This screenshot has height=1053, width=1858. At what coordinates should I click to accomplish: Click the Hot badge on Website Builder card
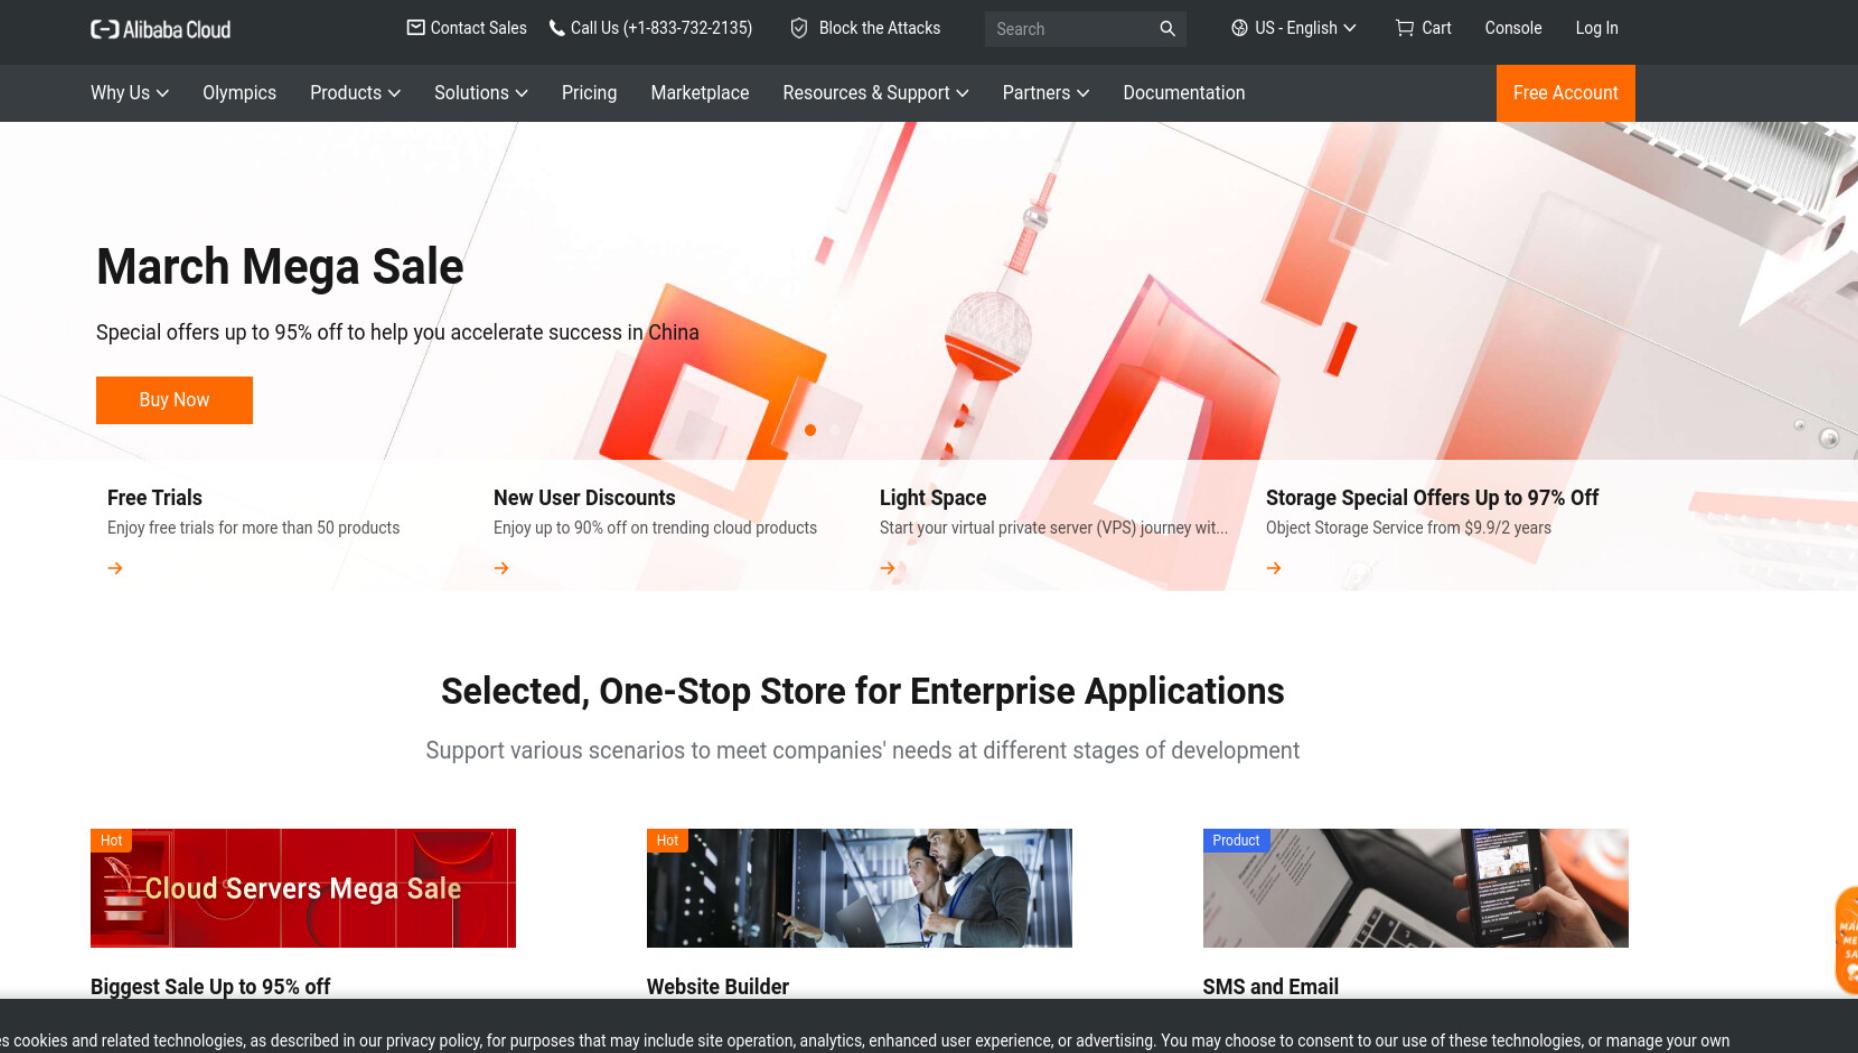[667, 840]
